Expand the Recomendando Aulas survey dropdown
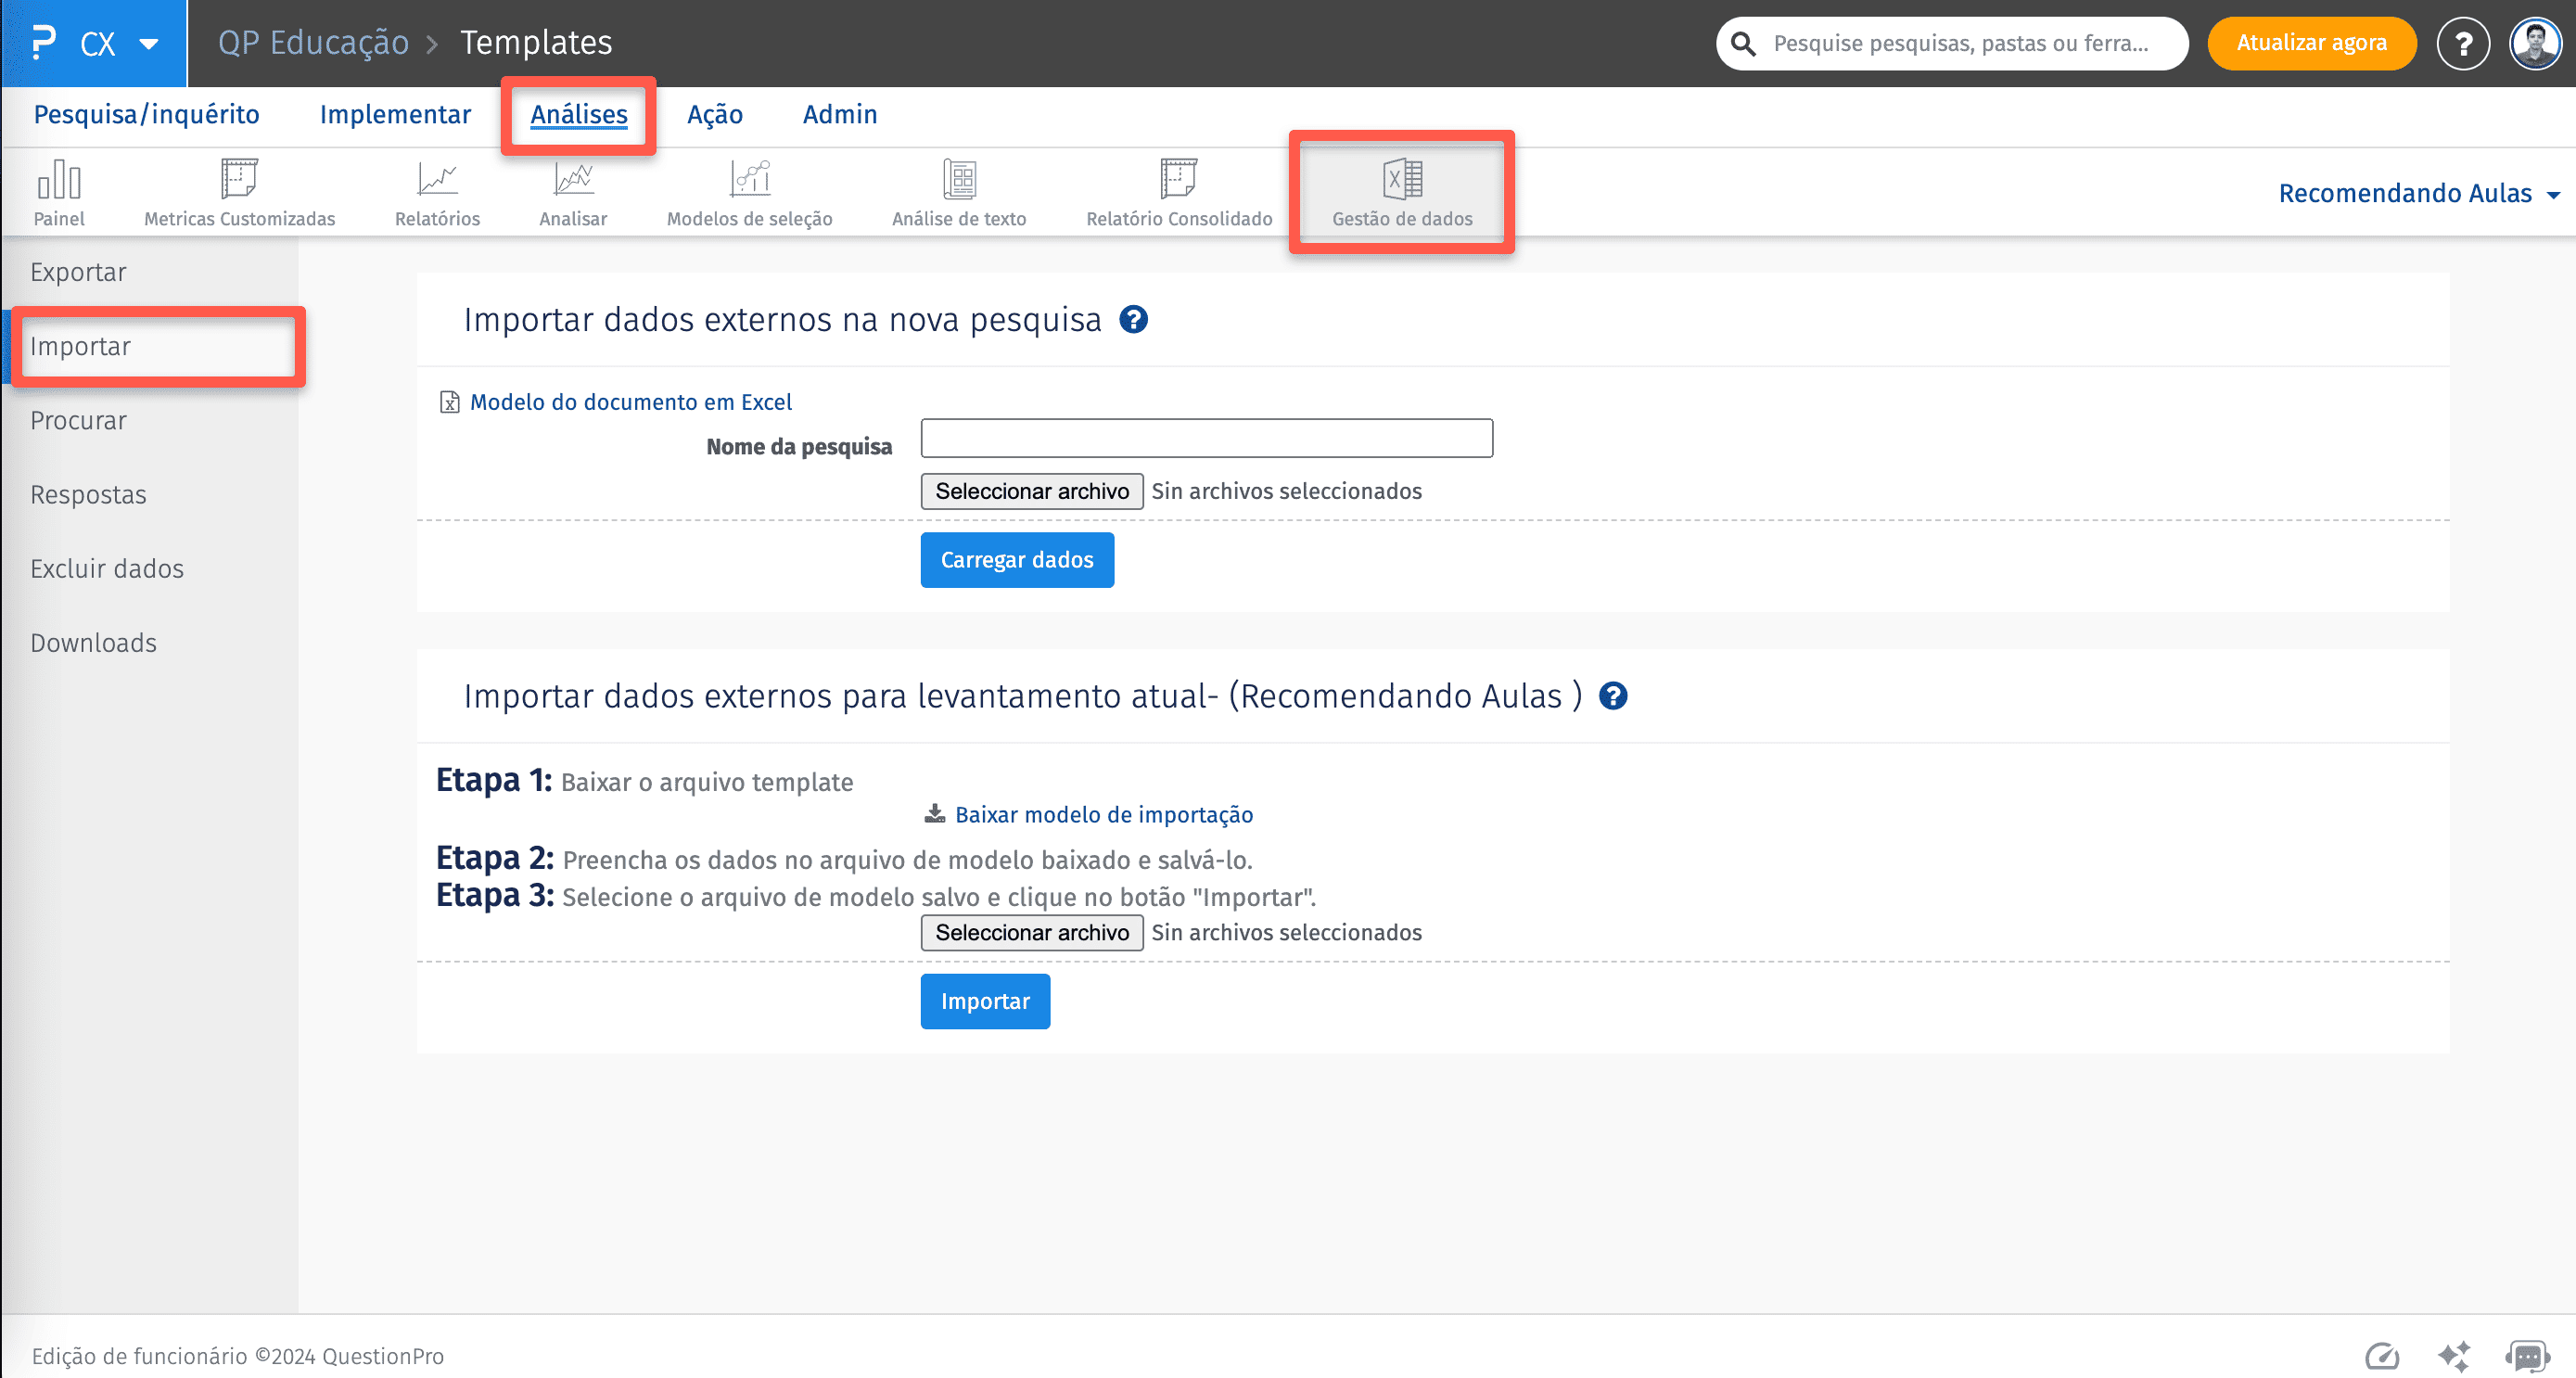Image resolution: width=2576 pixels, height=1378 pixels. coord(2418,193)
